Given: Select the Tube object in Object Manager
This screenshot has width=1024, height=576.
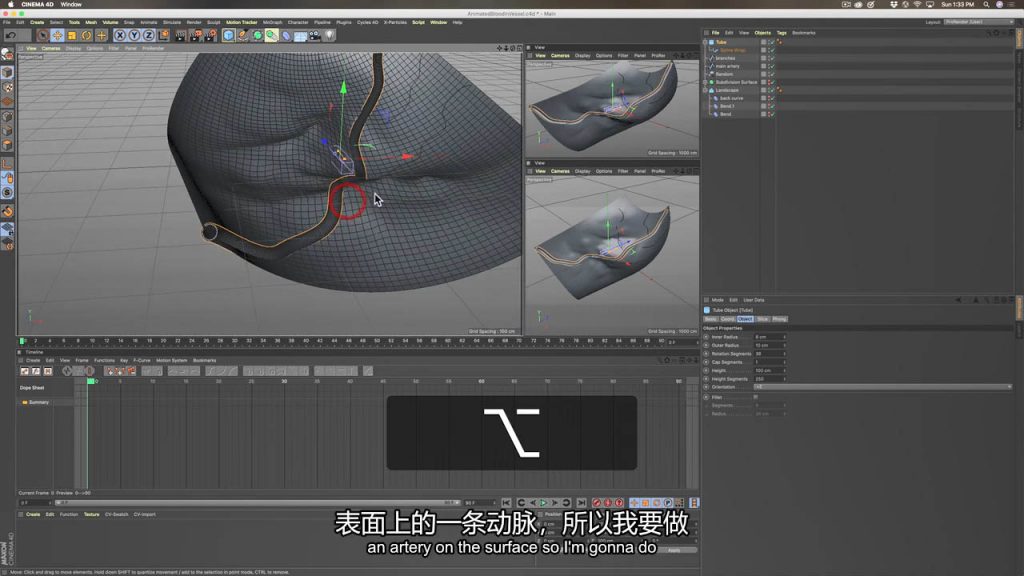Looking at the screenshot, I should coord(721,42).
